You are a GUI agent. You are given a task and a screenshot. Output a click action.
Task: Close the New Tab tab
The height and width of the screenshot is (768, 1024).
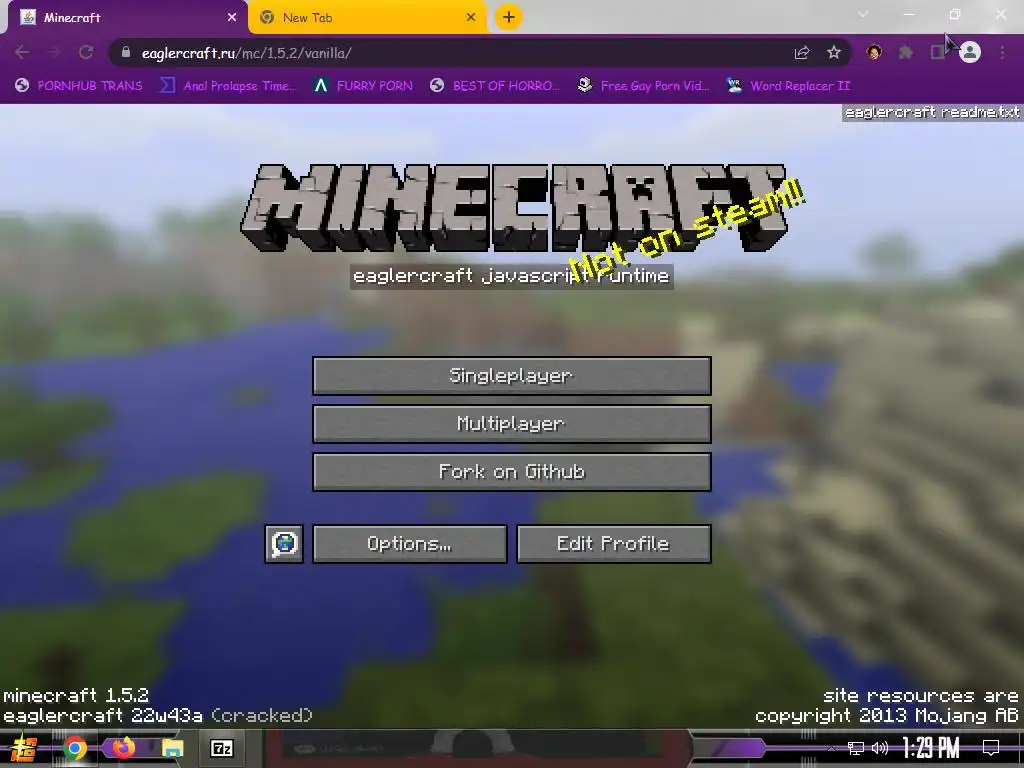click(x=471, y=18)
